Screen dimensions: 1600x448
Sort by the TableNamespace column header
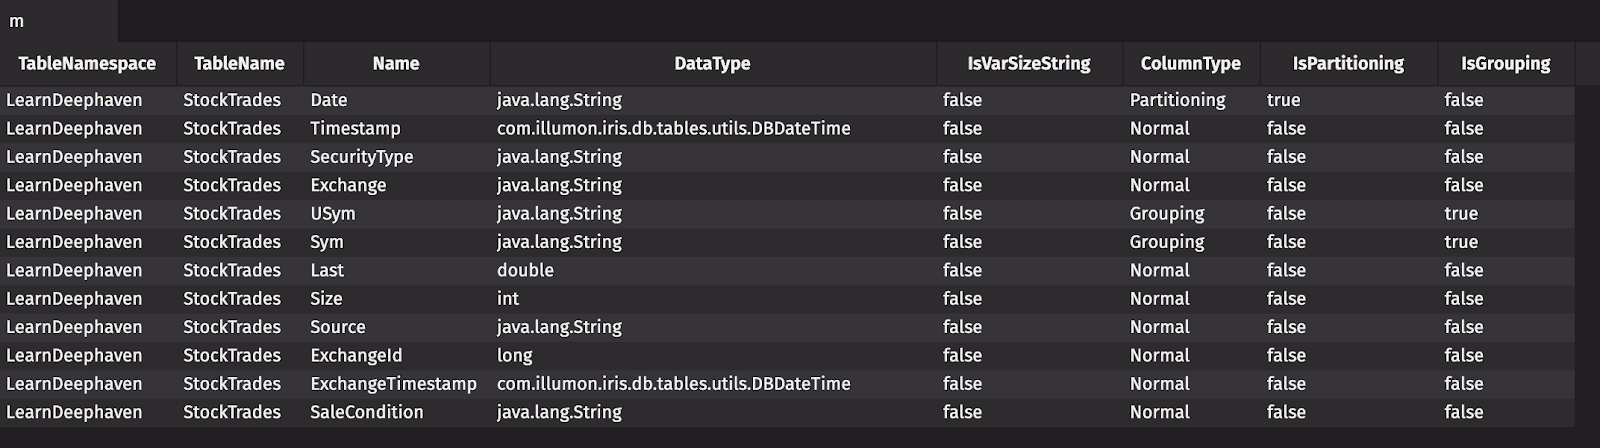pyautogui.click(x=87, y=64)
